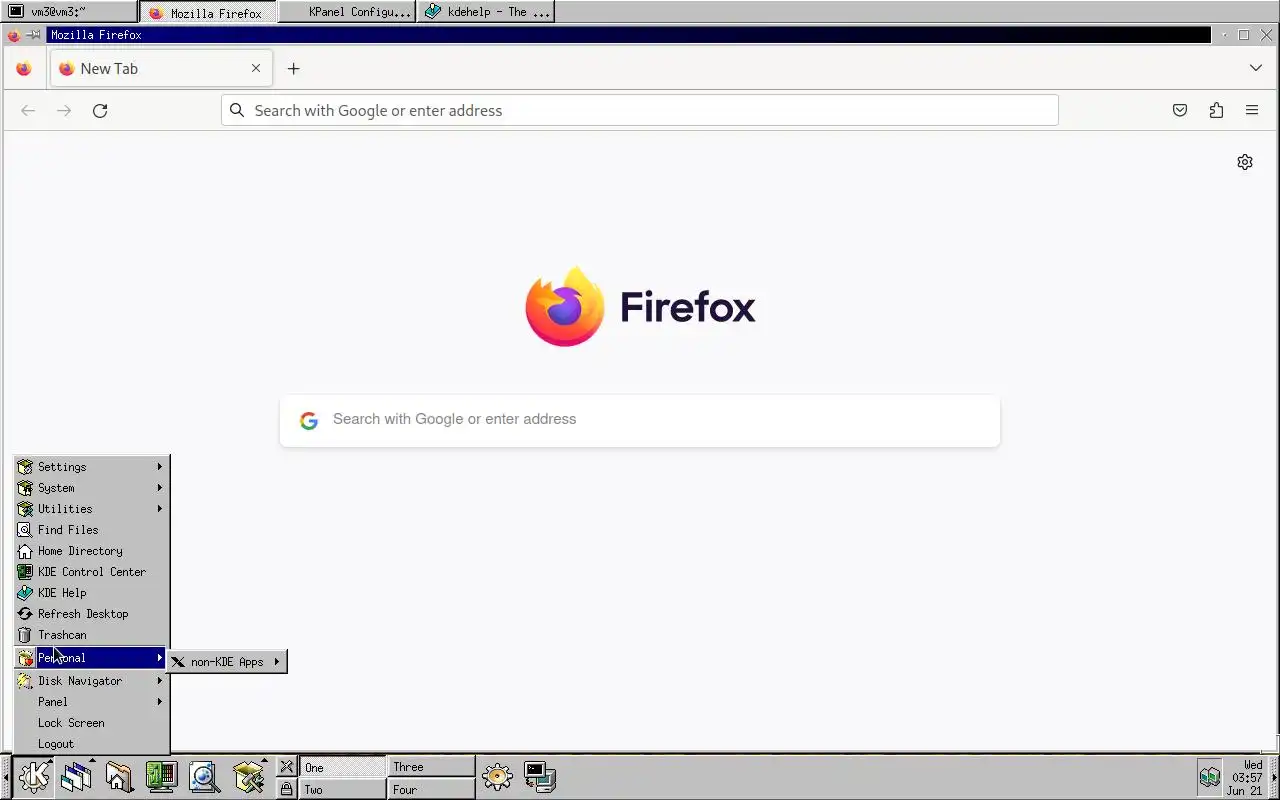Viewport: 1280px width, 800px height.
Task: Expand the Personal submenu
Action: [92, 658]
